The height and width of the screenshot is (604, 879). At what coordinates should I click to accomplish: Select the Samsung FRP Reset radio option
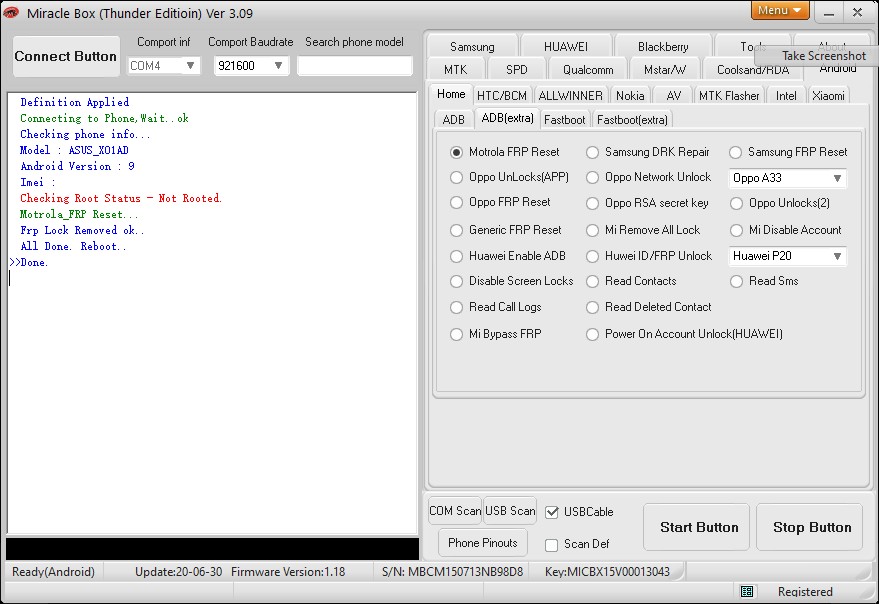coord(735,152)
